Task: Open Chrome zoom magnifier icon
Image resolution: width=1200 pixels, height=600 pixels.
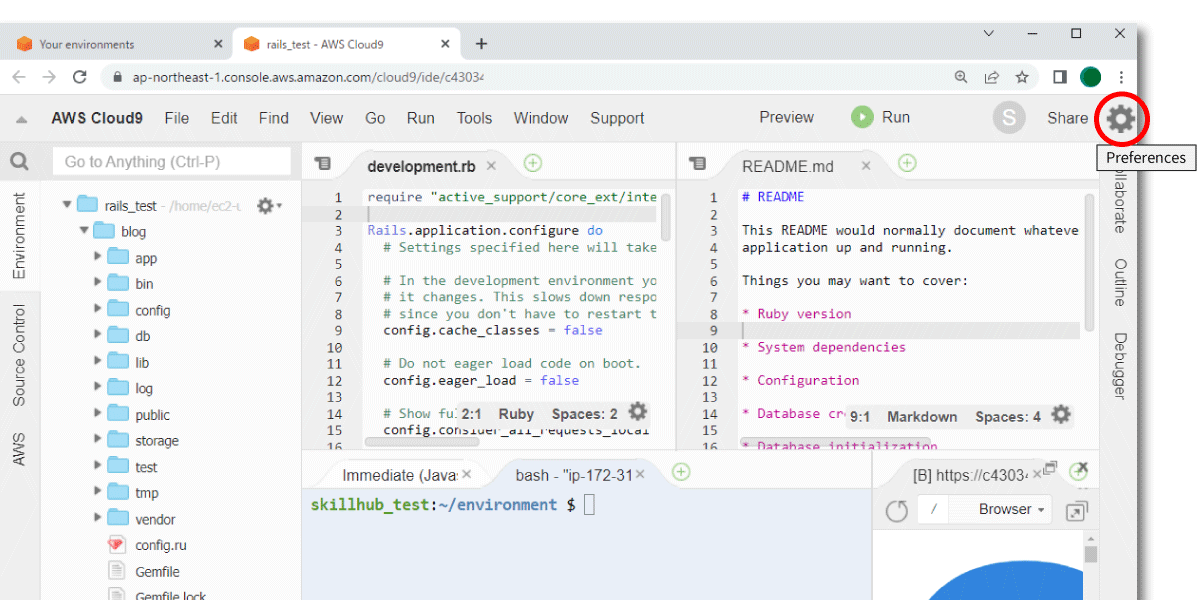Action: 961,77
